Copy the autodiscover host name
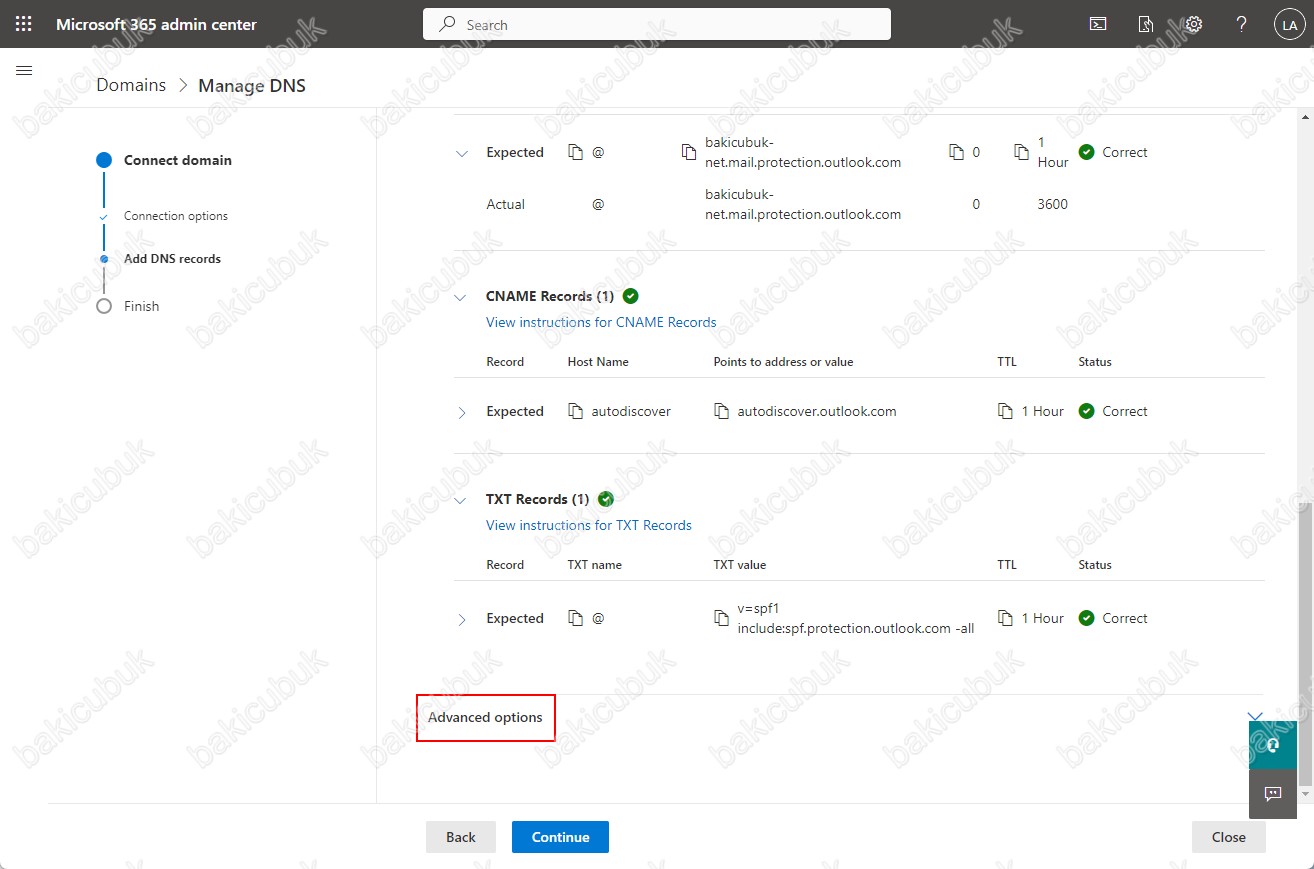 coord(575,411)
